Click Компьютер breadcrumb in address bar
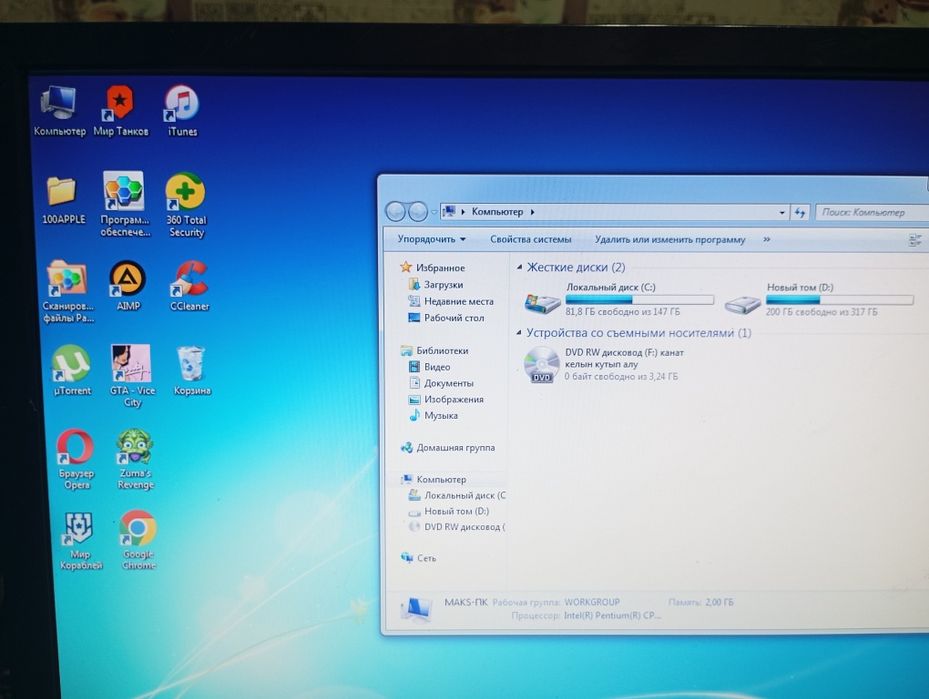 click(x=497, y=211)
